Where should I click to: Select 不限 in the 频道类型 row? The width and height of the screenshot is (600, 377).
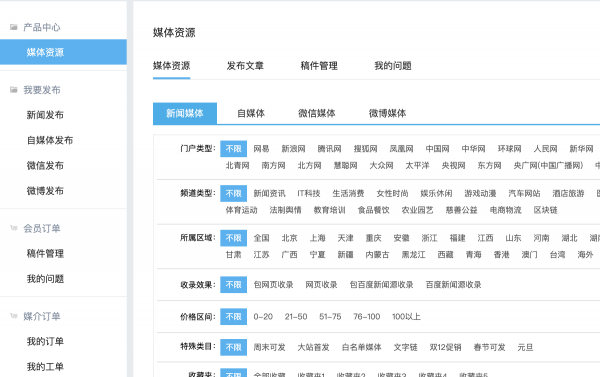233,194
